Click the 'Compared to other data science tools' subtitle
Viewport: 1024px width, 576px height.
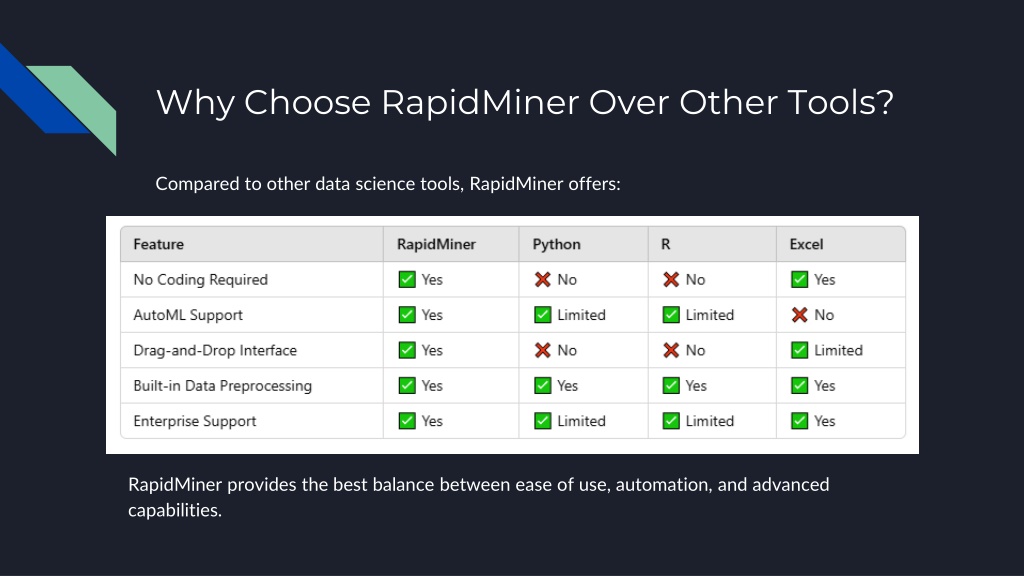click(388, 184)
